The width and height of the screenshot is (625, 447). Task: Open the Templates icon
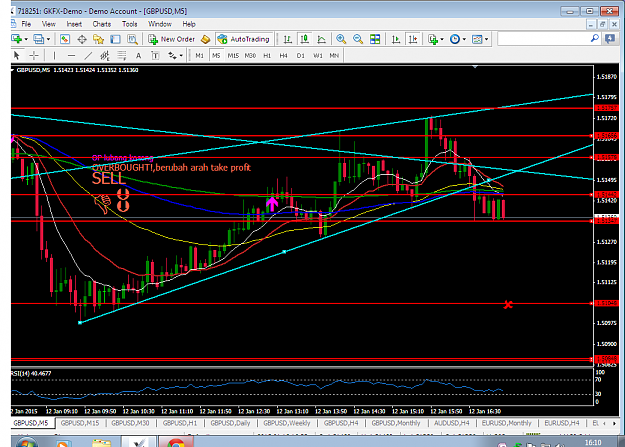[477, 39]
